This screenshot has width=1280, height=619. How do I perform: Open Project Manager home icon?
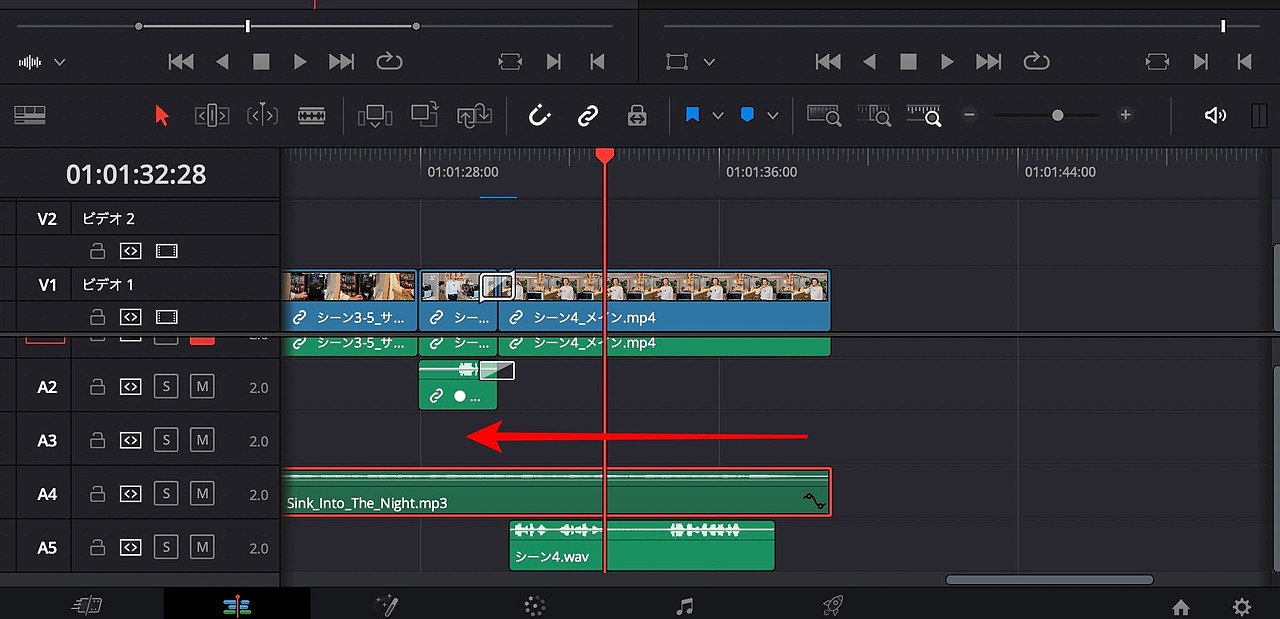[1181, 606]
